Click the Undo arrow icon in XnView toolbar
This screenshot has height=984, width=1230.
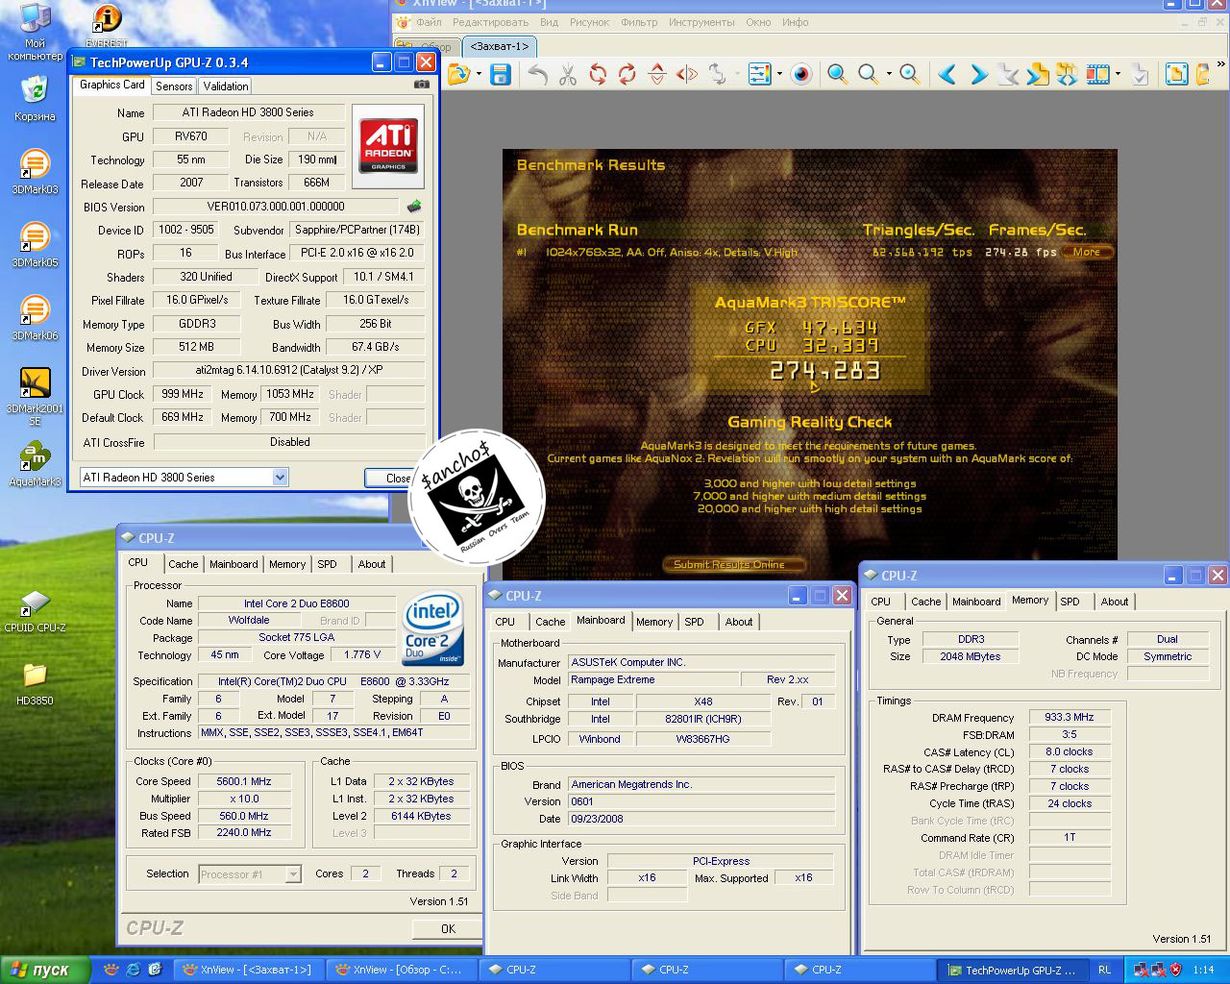click(538, 74)
